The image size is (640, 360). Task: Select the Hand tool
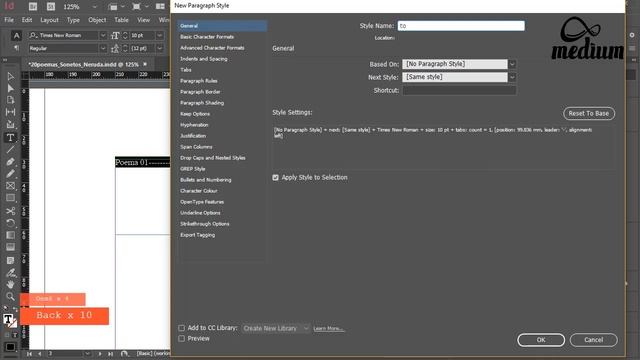click(x=11, y=284)
